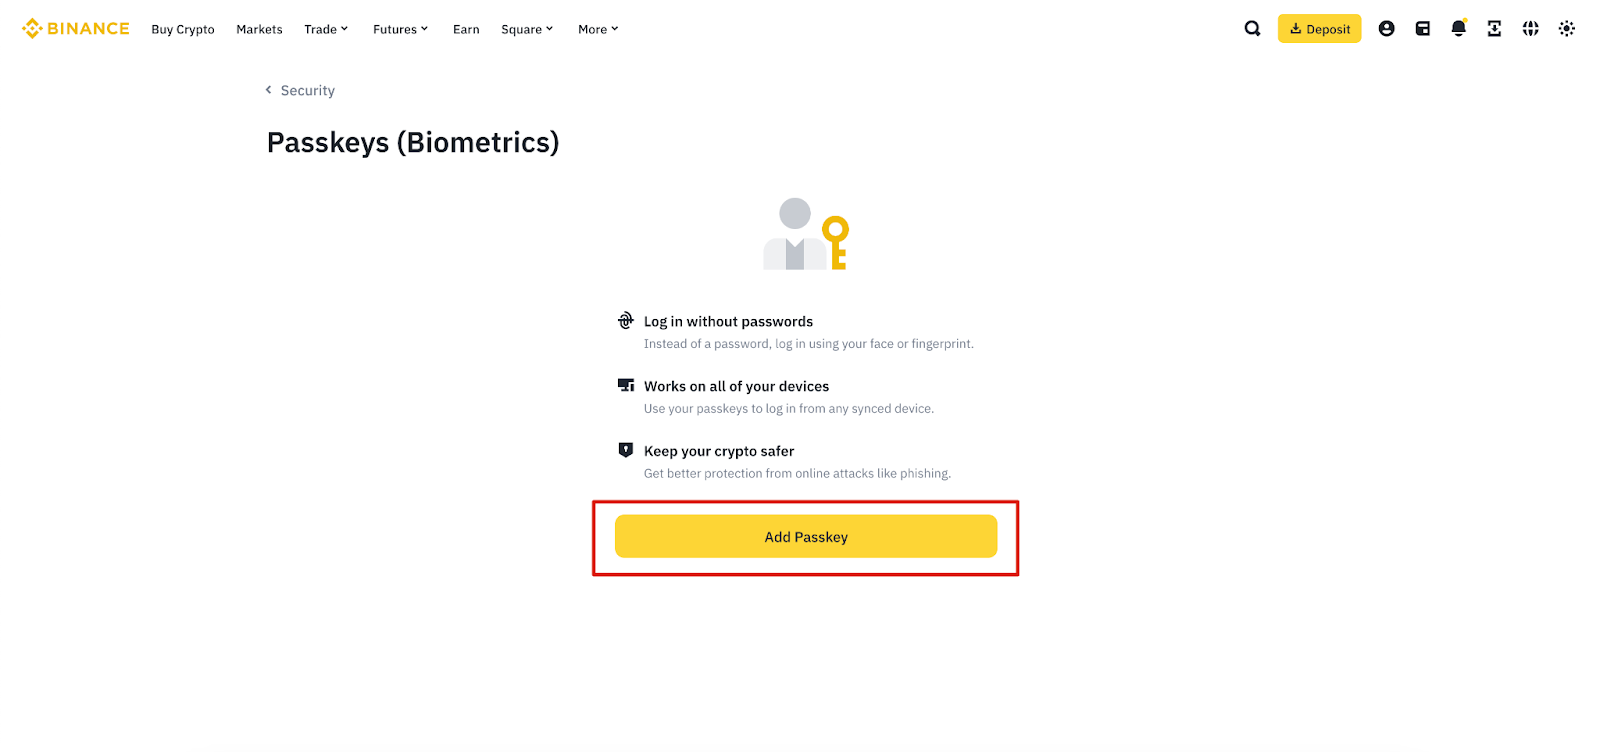1600x752 pixels.
Task: Click the download app icon
Action: [1495, 29]
